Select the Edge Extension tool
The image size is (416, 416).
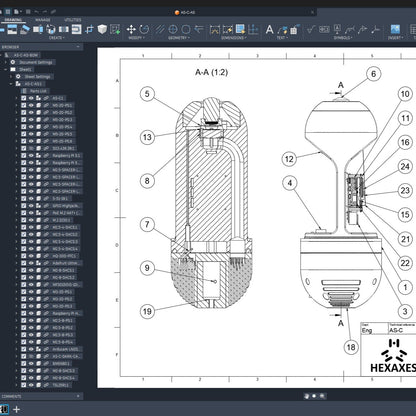click(199, 30)
